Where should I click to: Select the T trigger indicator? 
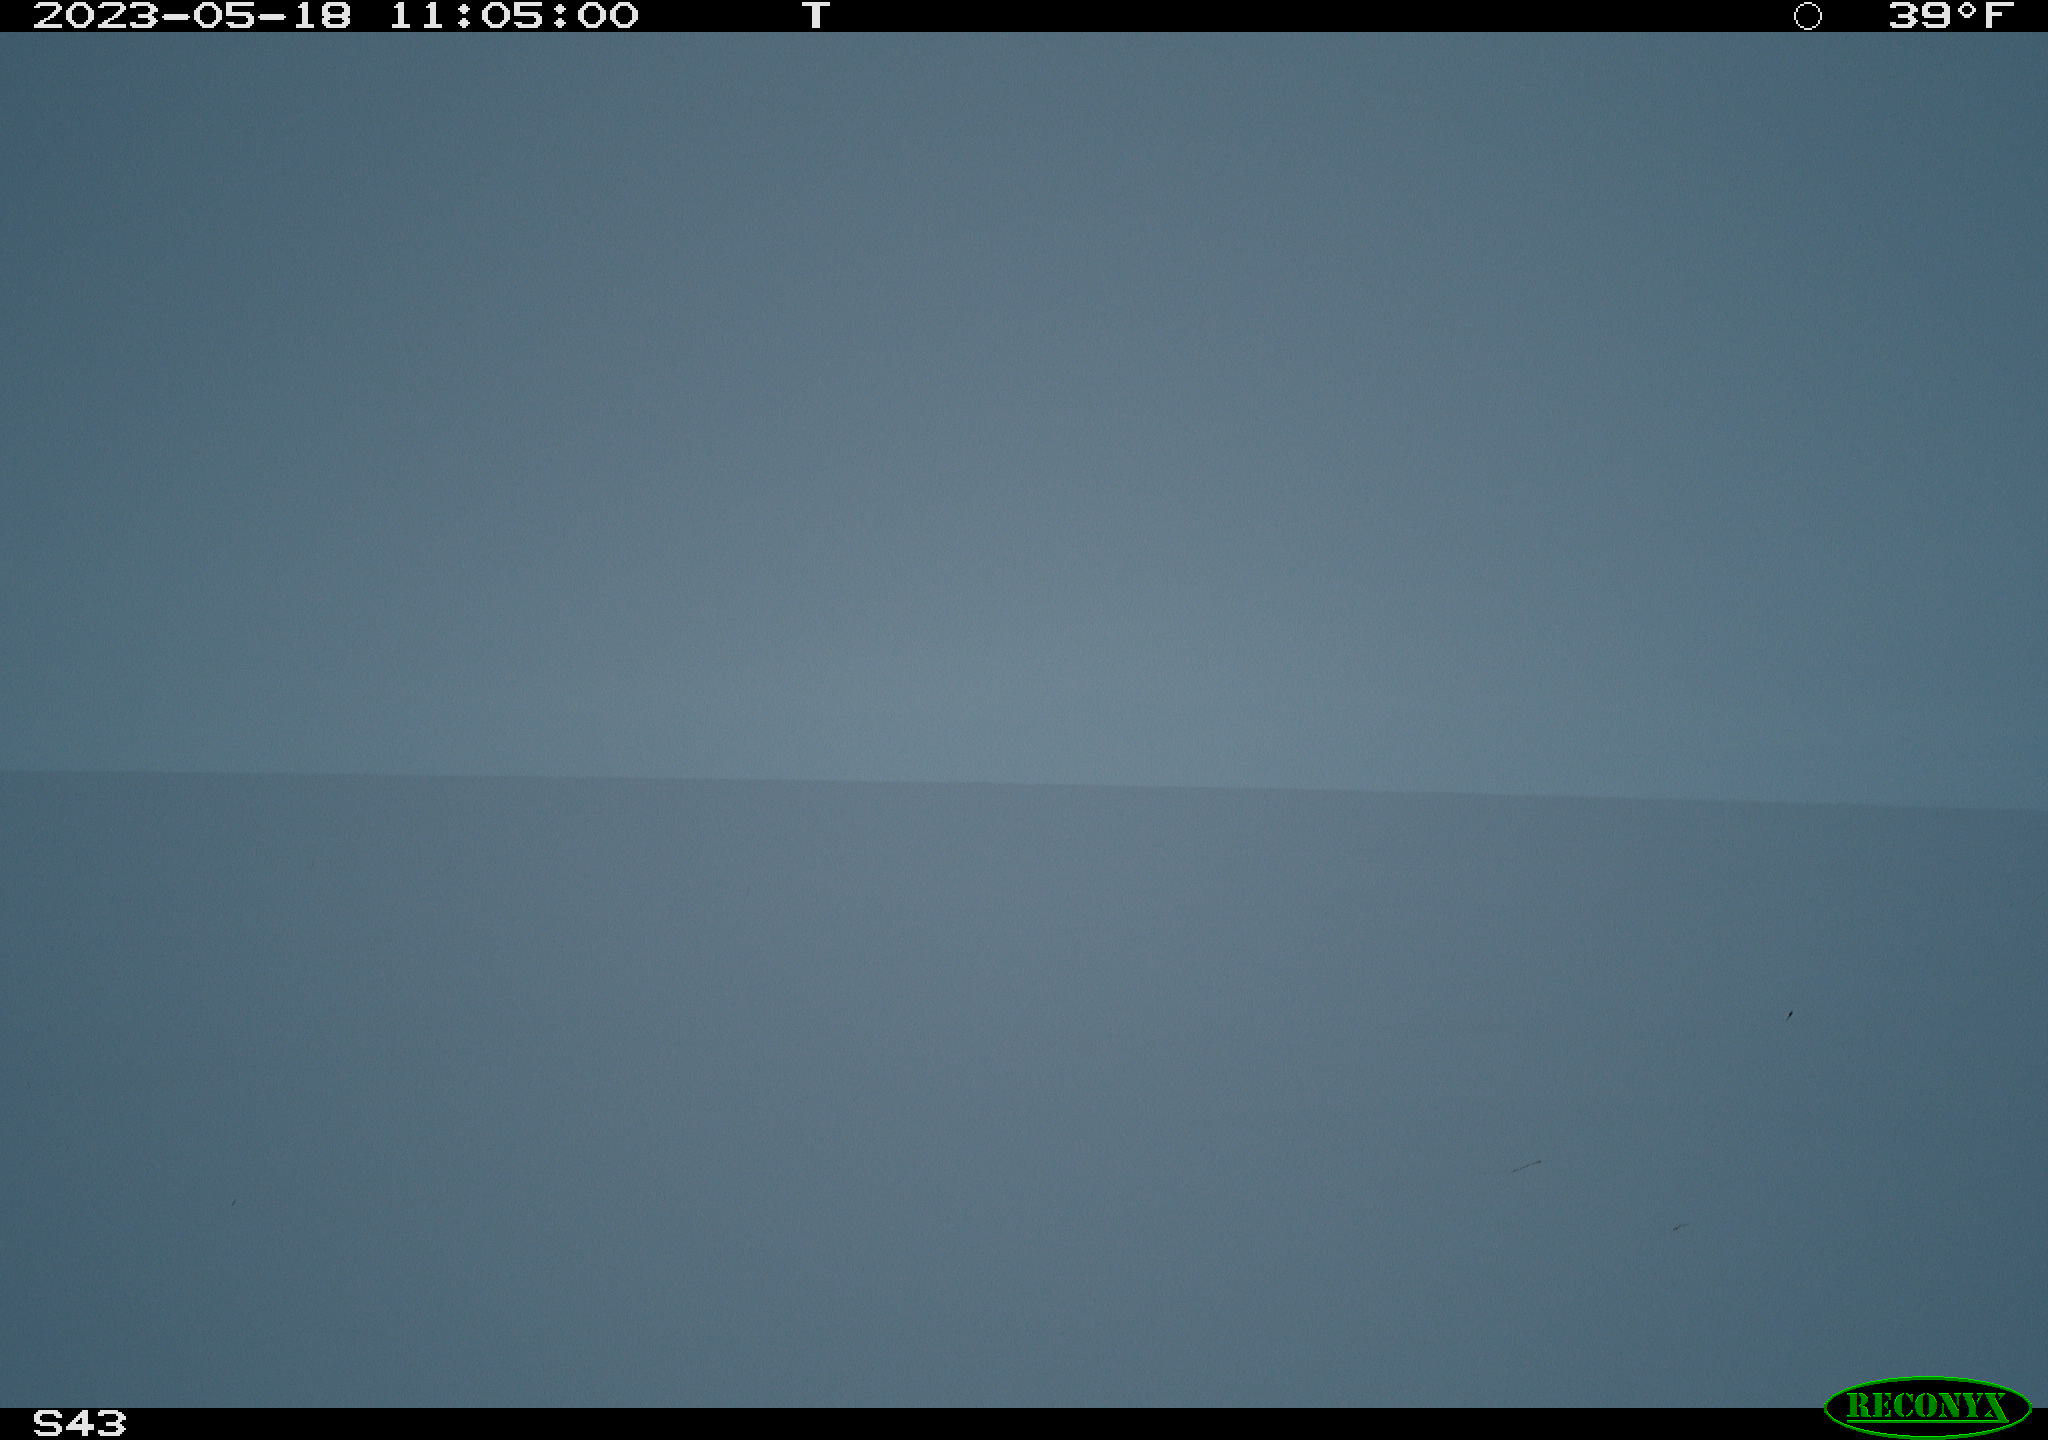tap(816, 15)
